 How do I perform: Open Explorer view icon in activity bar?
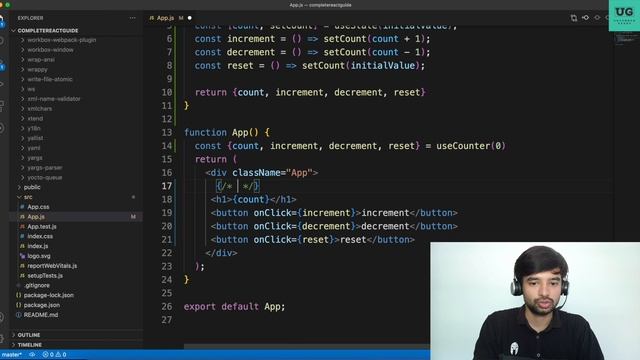click(x=2, y=20)
